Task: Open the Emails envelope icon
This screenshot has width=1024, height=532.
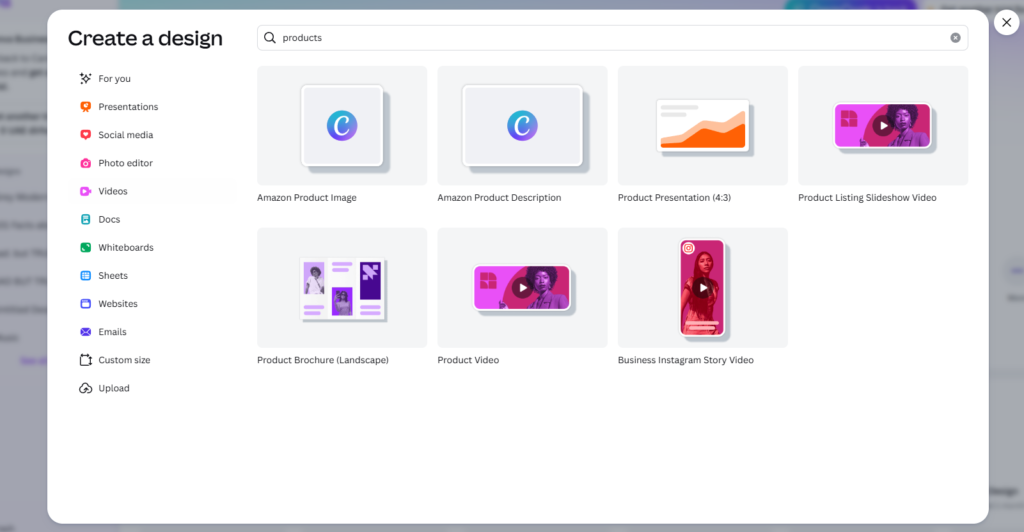Action: point(86,332)
